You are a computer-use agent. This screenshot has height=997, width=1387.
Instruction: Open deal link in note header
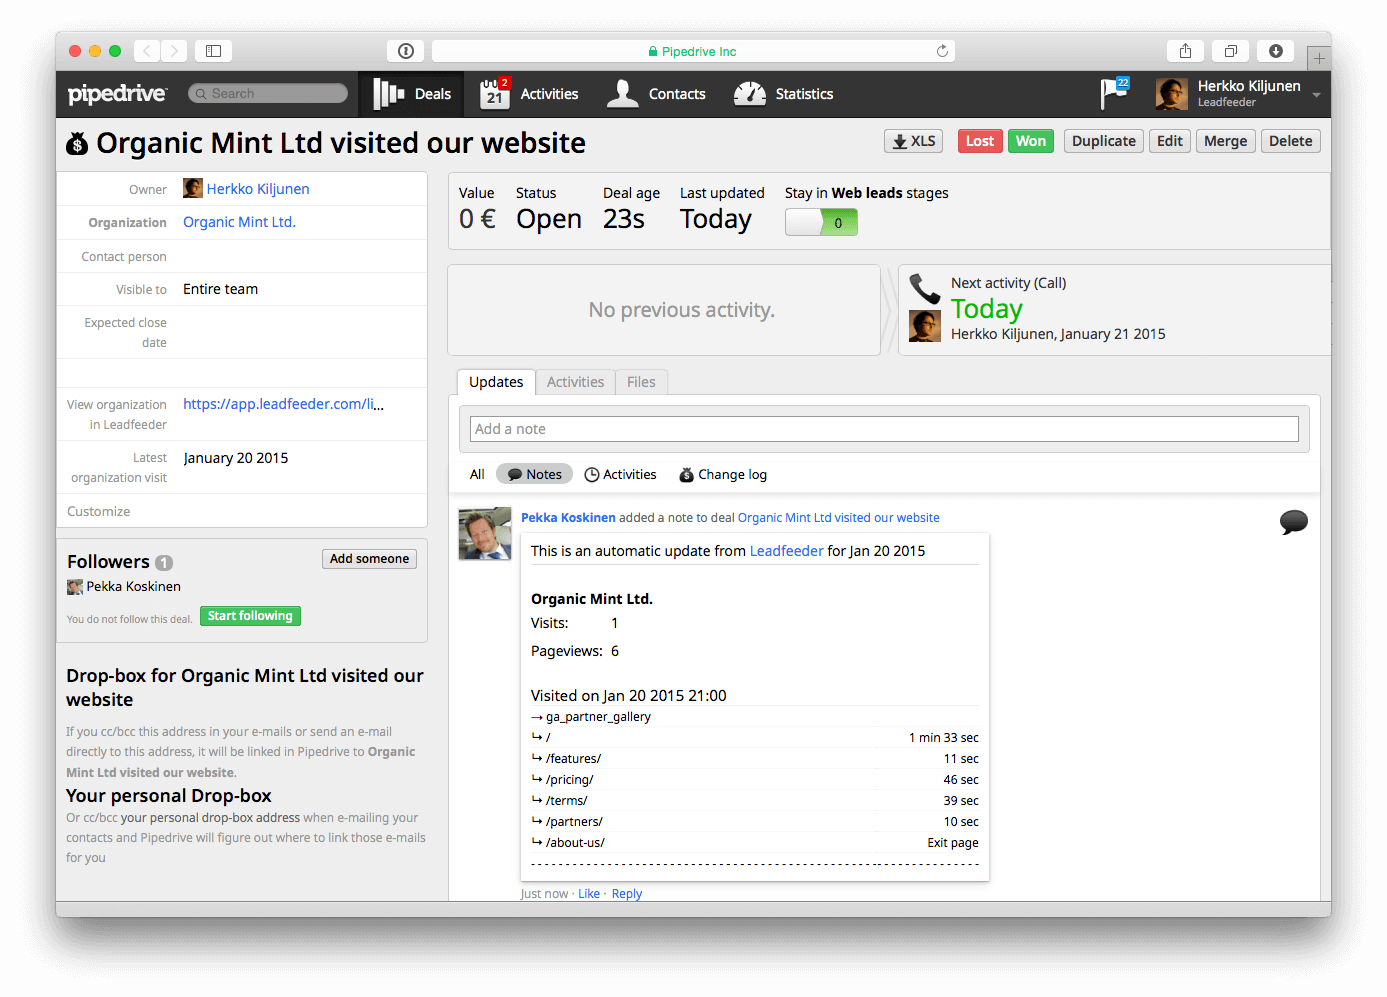pos(839,518)
